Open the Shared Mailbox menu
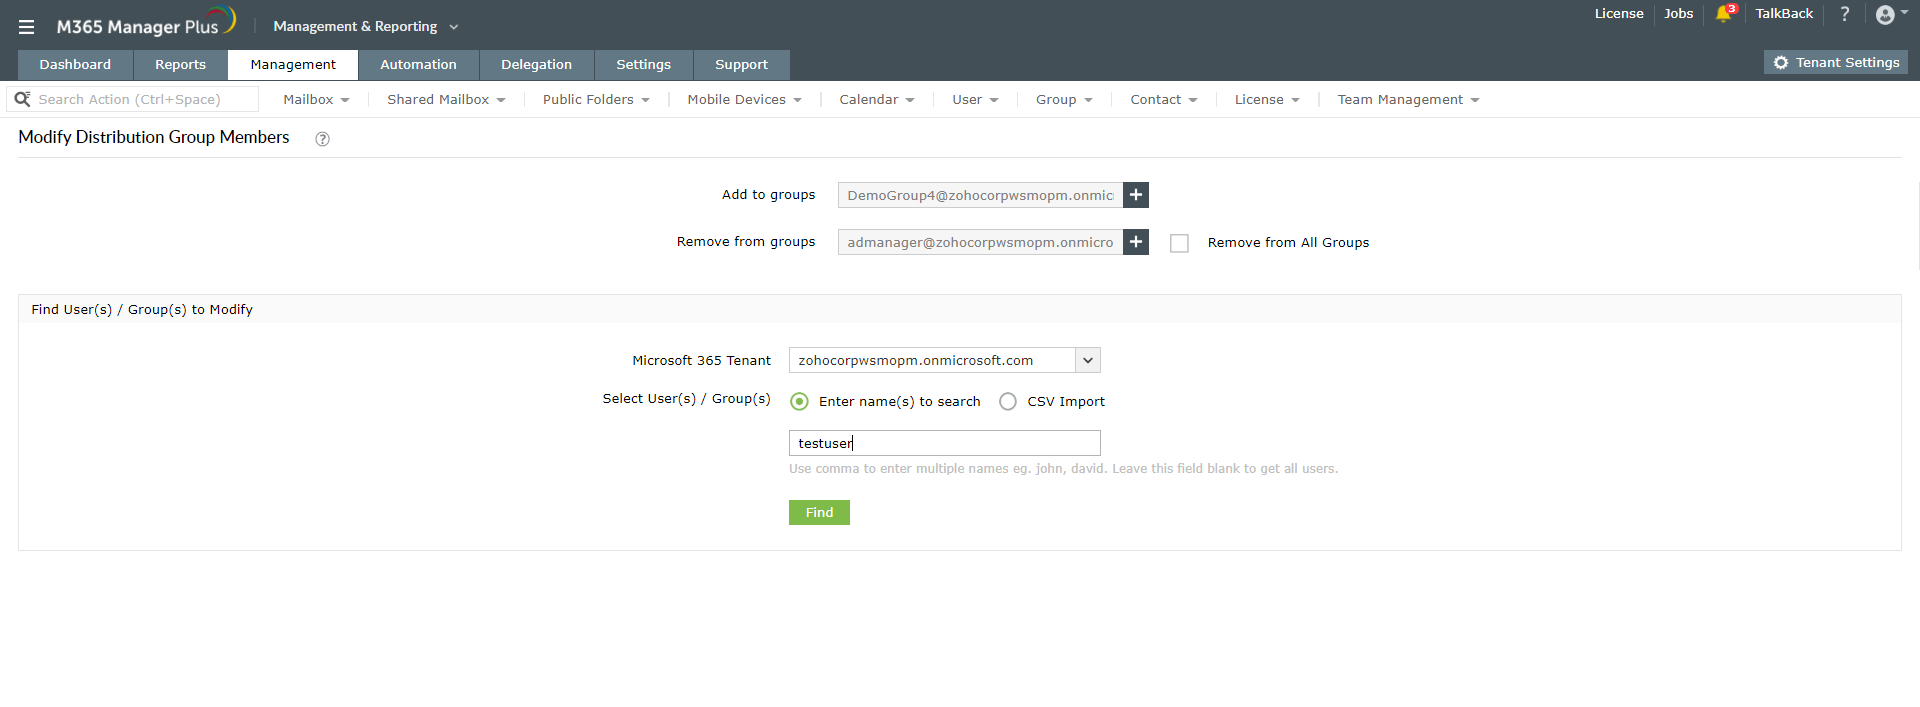The width and height of the screenshot is (1920, 707). tap(446, 100)
